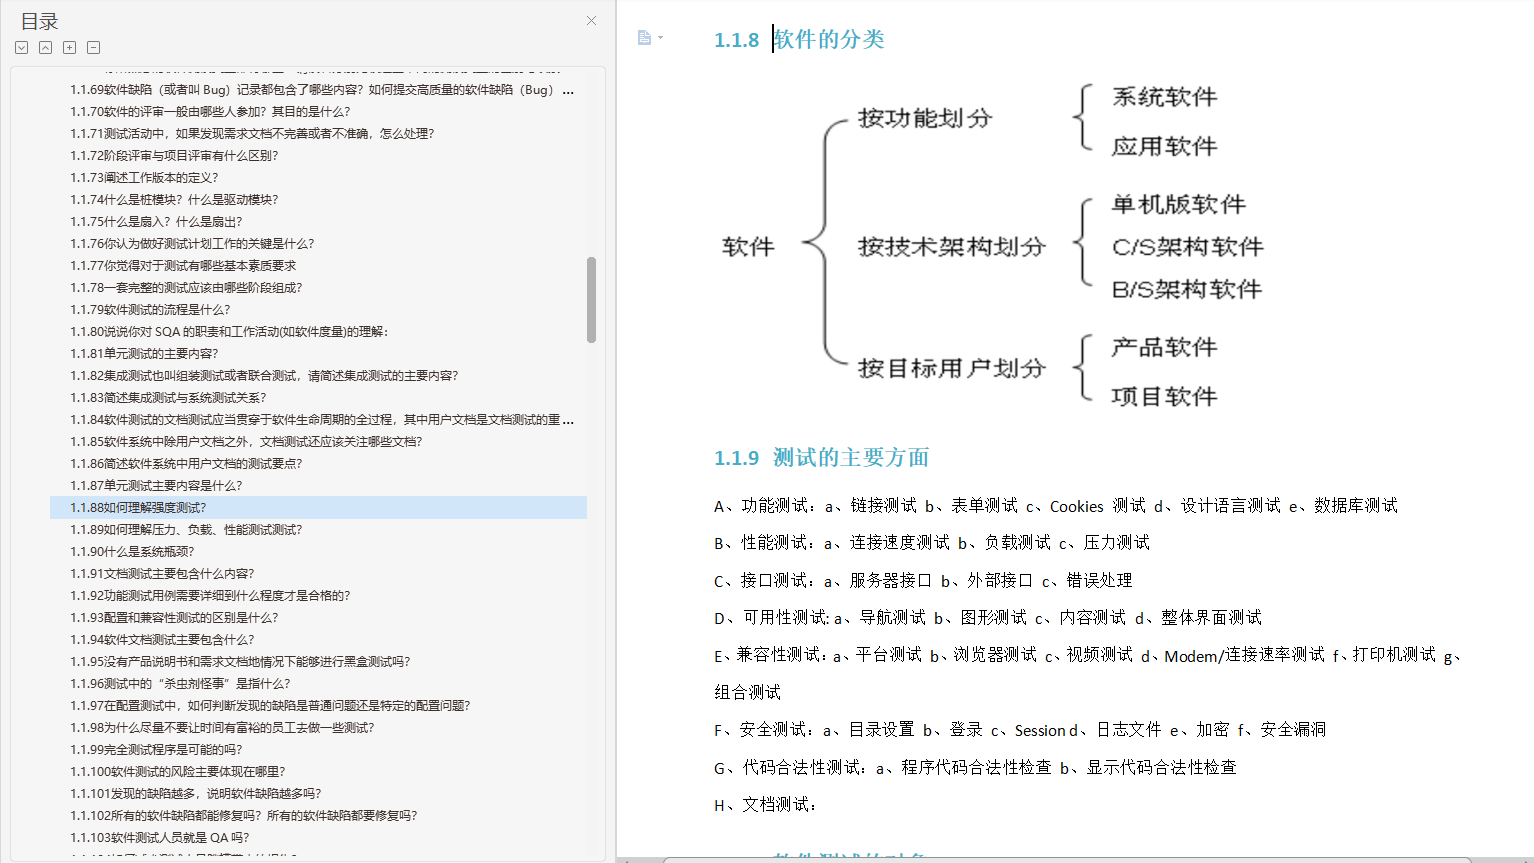Click 1.1.97在配置测试中 entry
Screen dimensions: 1534x863
click(270, 706)
